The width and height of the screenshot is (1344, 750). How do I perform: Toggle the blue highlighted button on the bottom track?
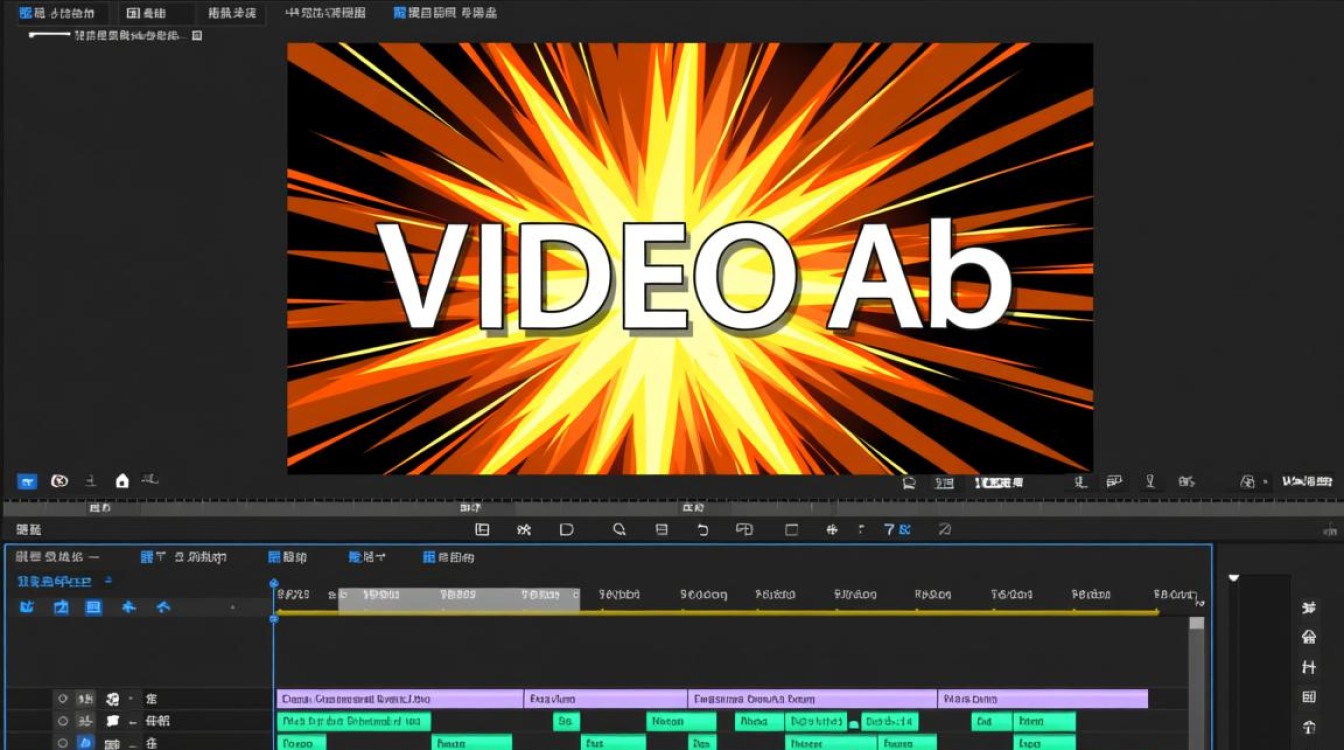pyautogui.click(x=86, y=743)
